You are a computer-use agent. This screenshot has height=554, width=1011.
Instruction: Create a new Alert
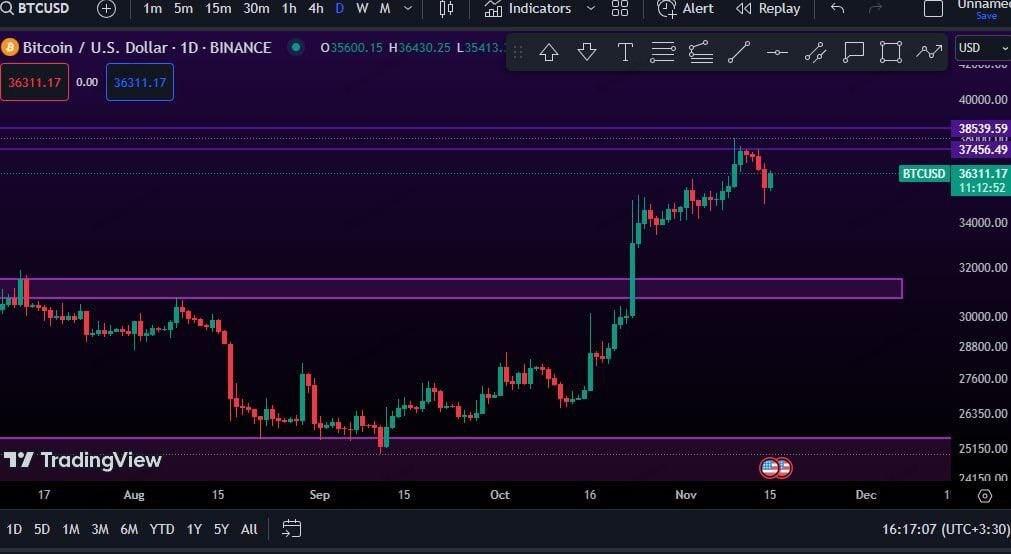(x=685, y=8)
